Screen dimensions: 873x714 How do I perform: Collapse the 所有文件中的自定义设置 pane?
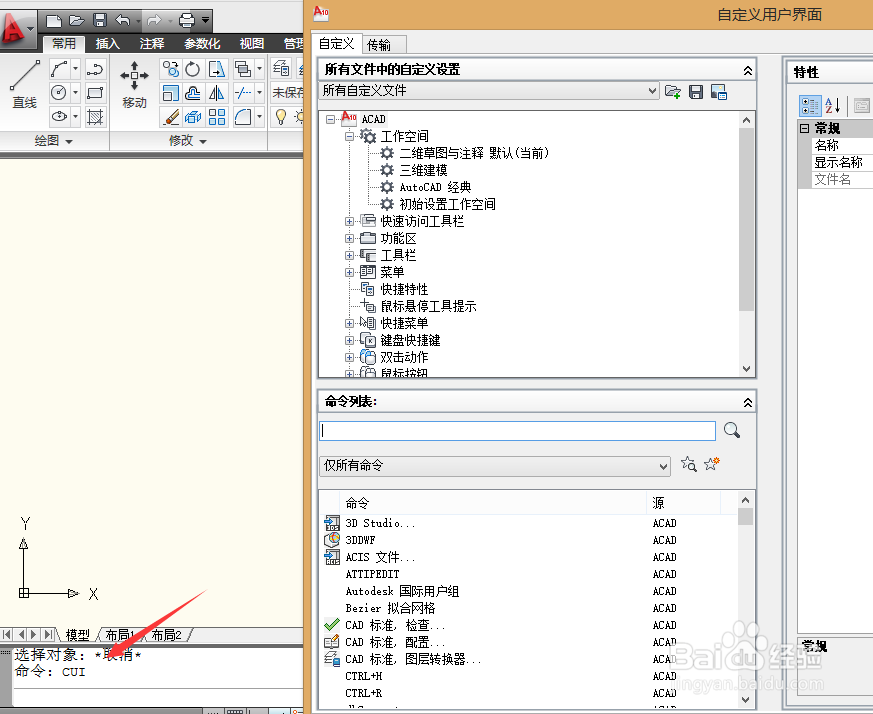[x=748, y=70]
